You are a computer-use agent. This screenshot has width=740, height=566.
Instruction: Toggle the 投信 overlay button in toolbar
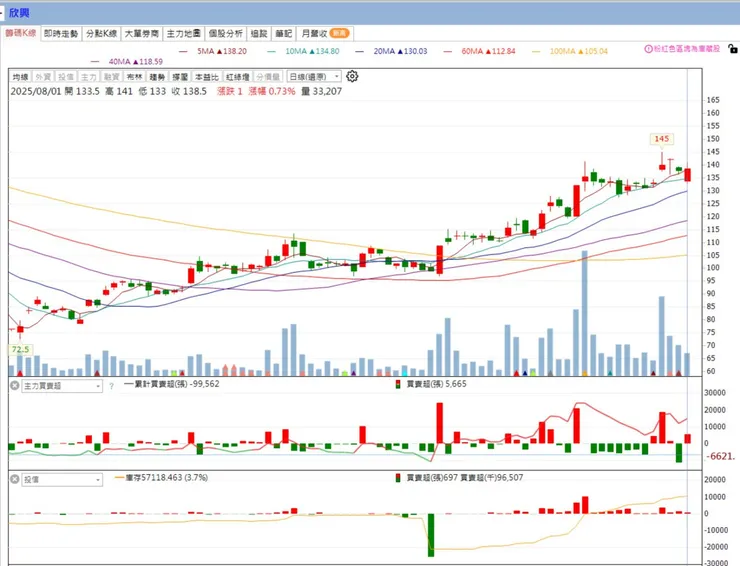pos(66,76)
